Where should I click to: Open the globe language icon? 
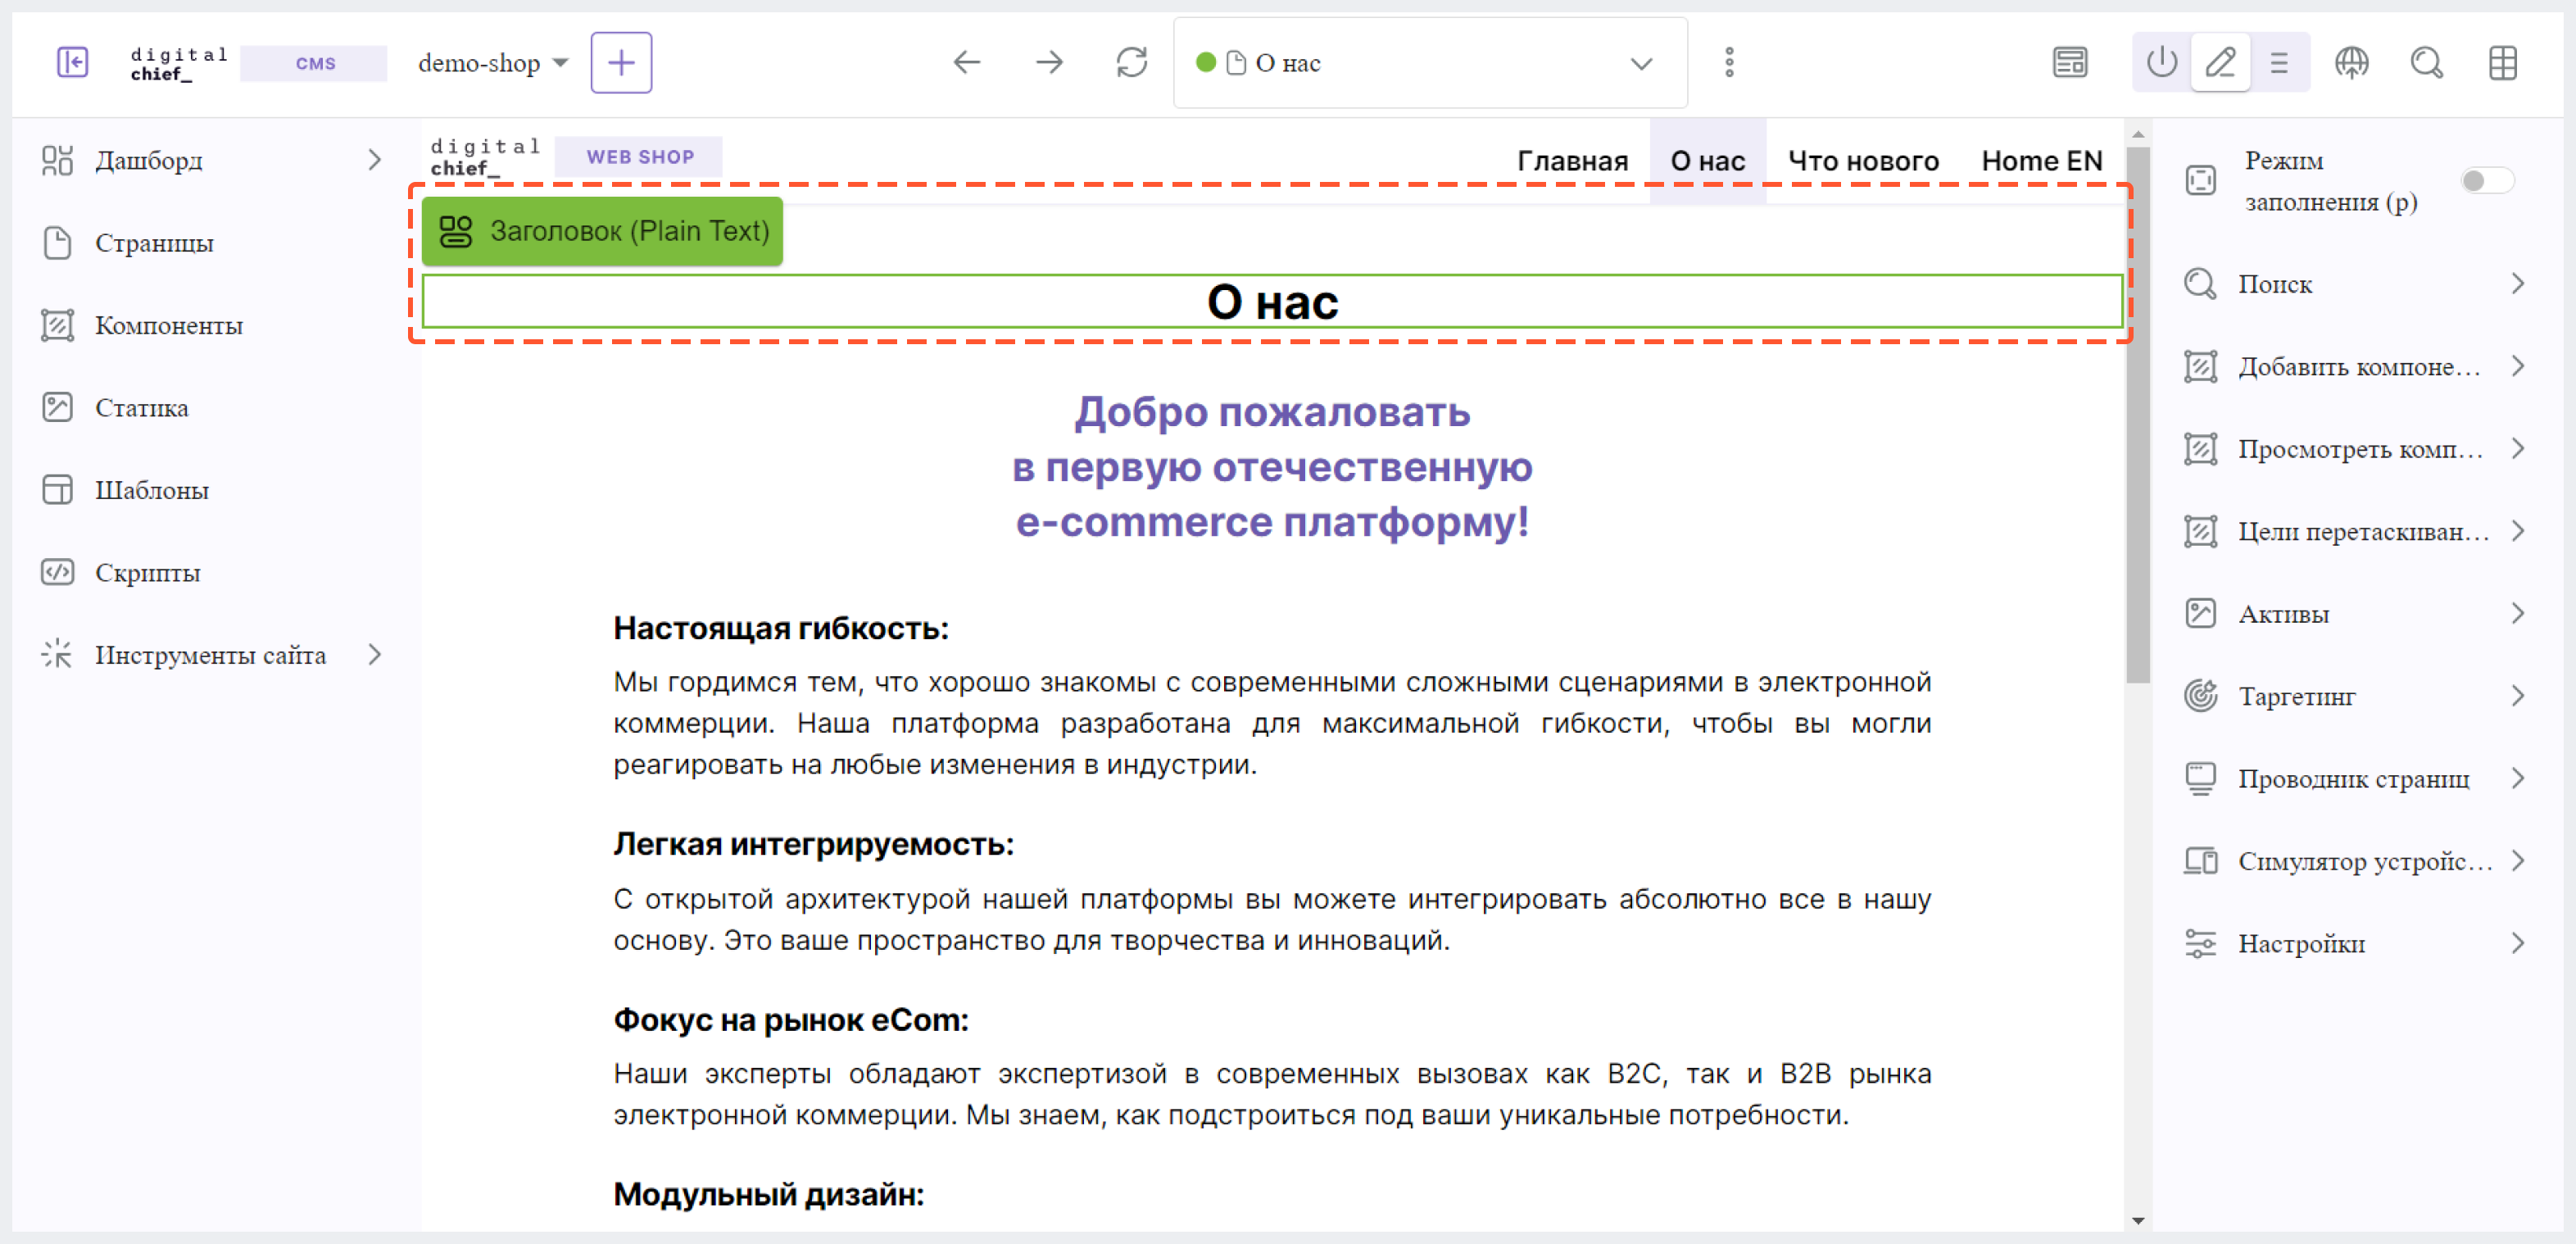pyautogui.click(x=2351, y=62)
